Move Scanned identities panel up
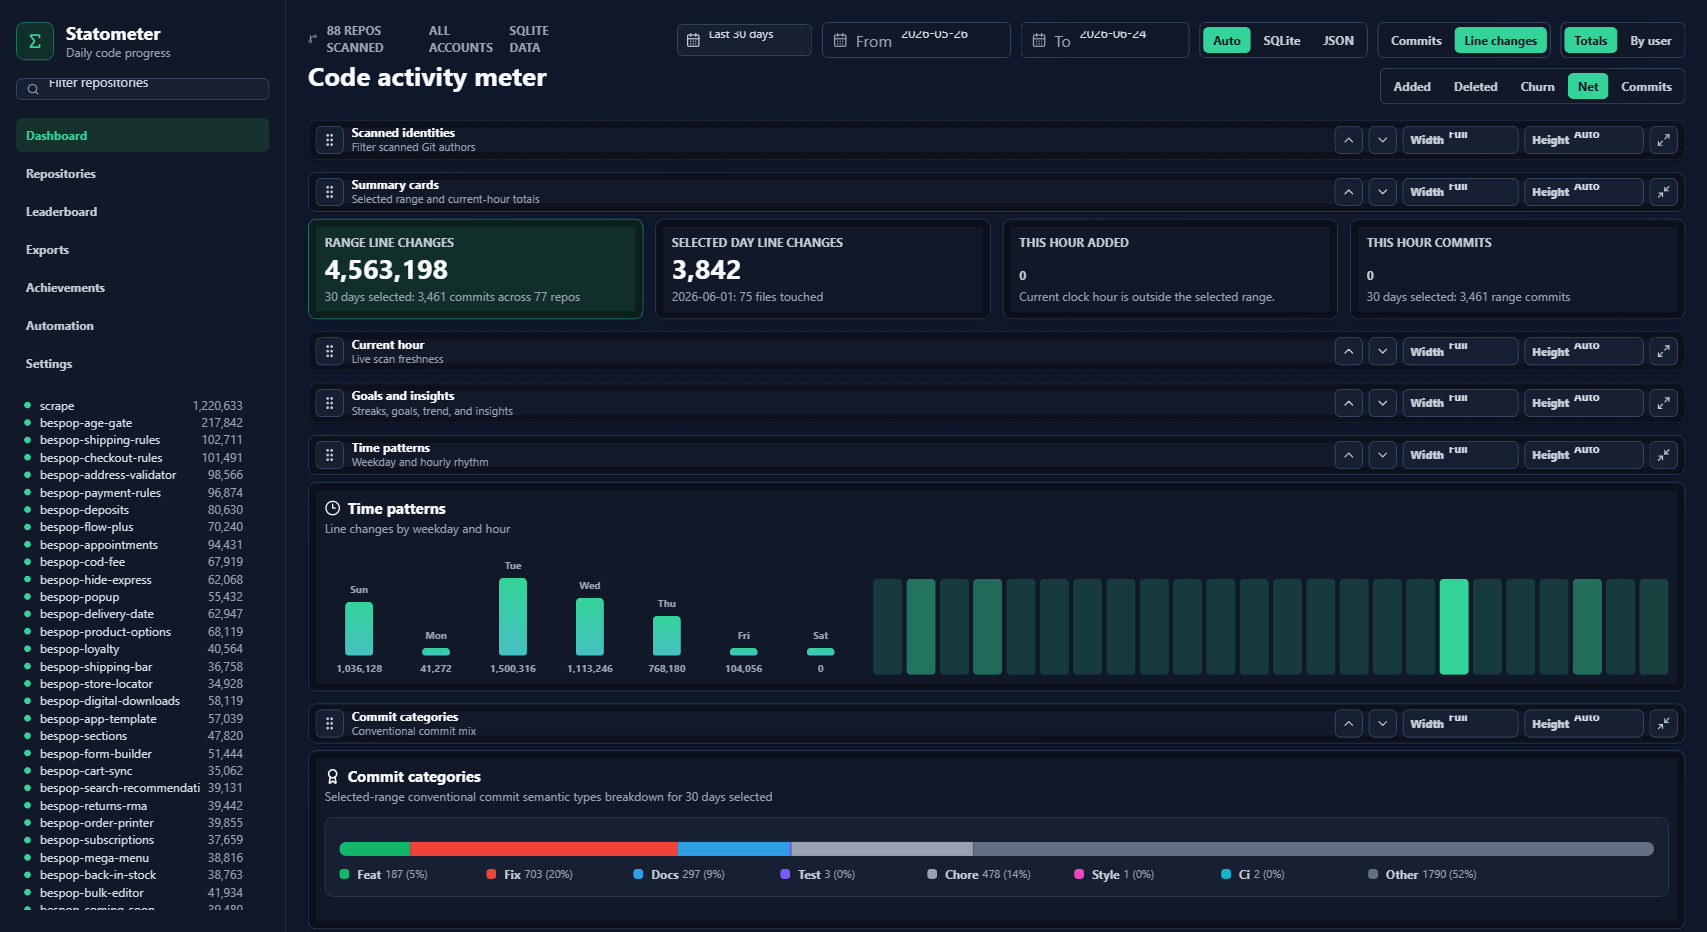The width and height of the screenshot is (1707, 932). click(x=1349, y=140)
